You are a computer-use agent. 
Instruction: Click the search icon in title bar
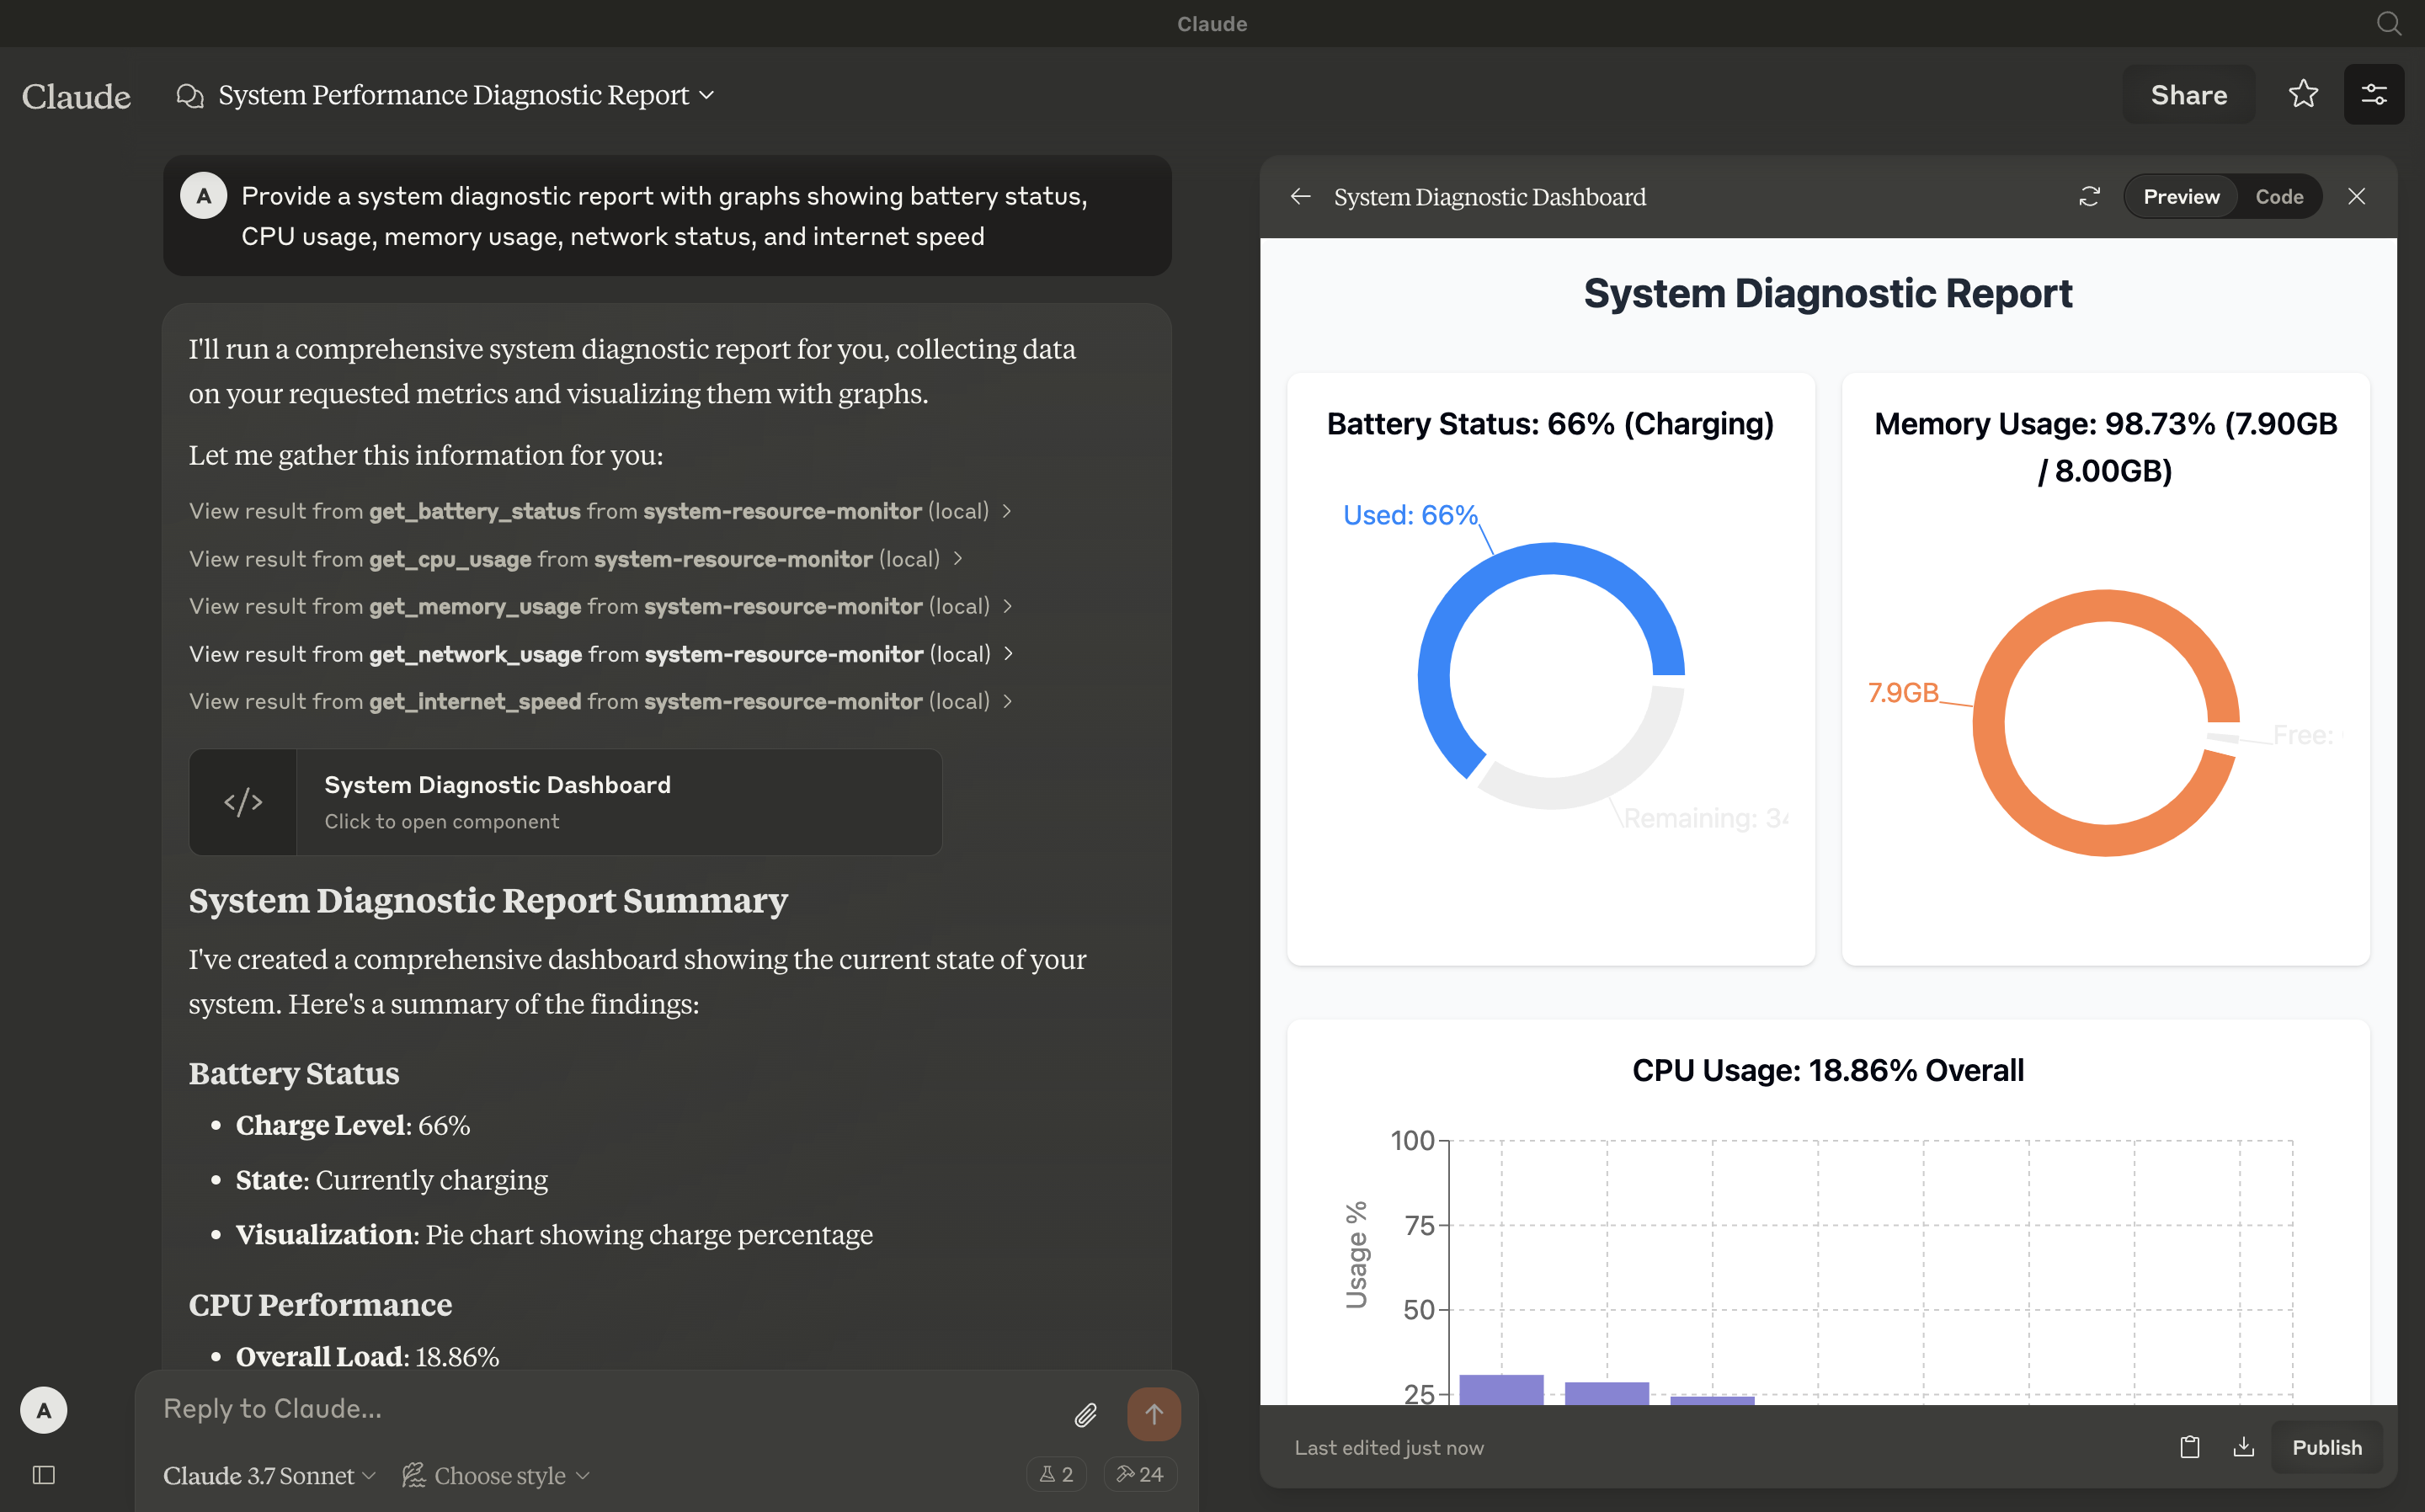click(x=2388, y=23)
